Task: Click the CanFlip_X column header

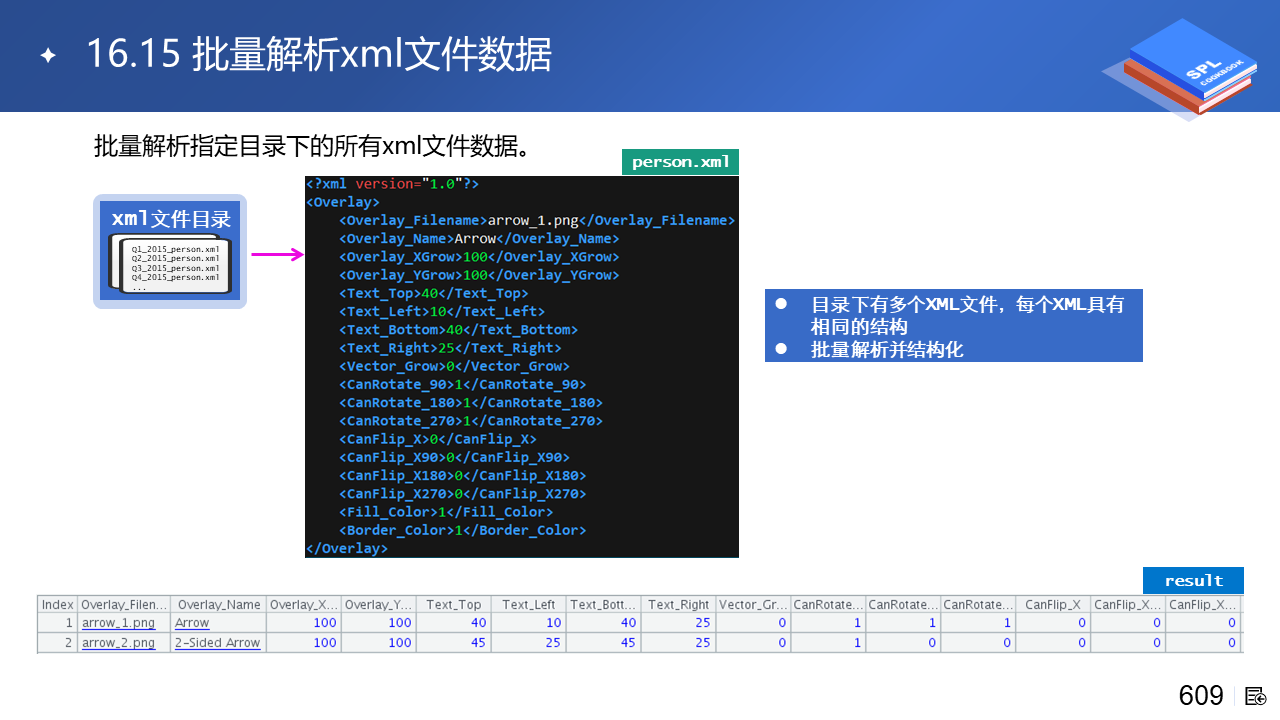Action: [1052, 605]
